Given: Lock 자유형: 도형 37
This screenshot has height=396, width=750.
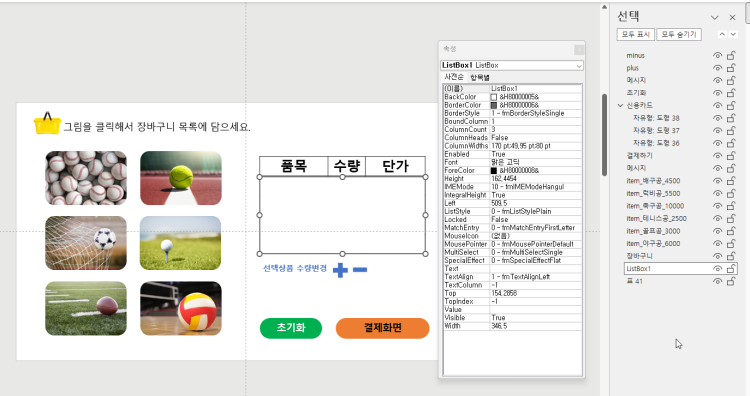Looking at the screenshot, I should click(x=731, y=130).
